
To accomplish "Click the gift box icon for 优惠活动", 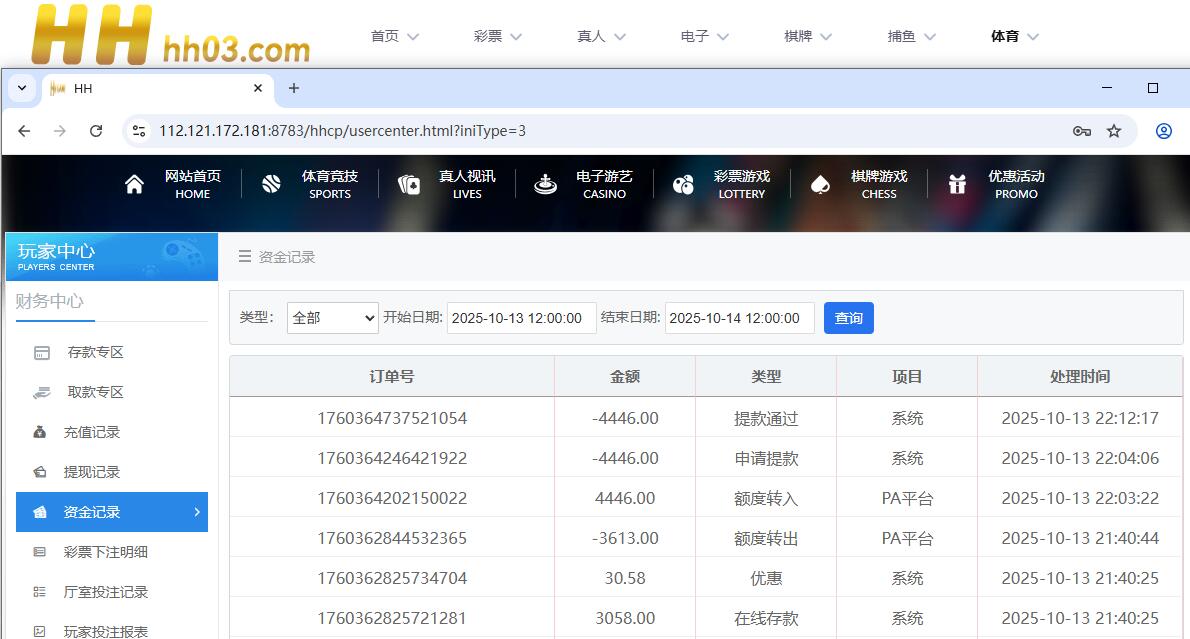I will 958,185.
